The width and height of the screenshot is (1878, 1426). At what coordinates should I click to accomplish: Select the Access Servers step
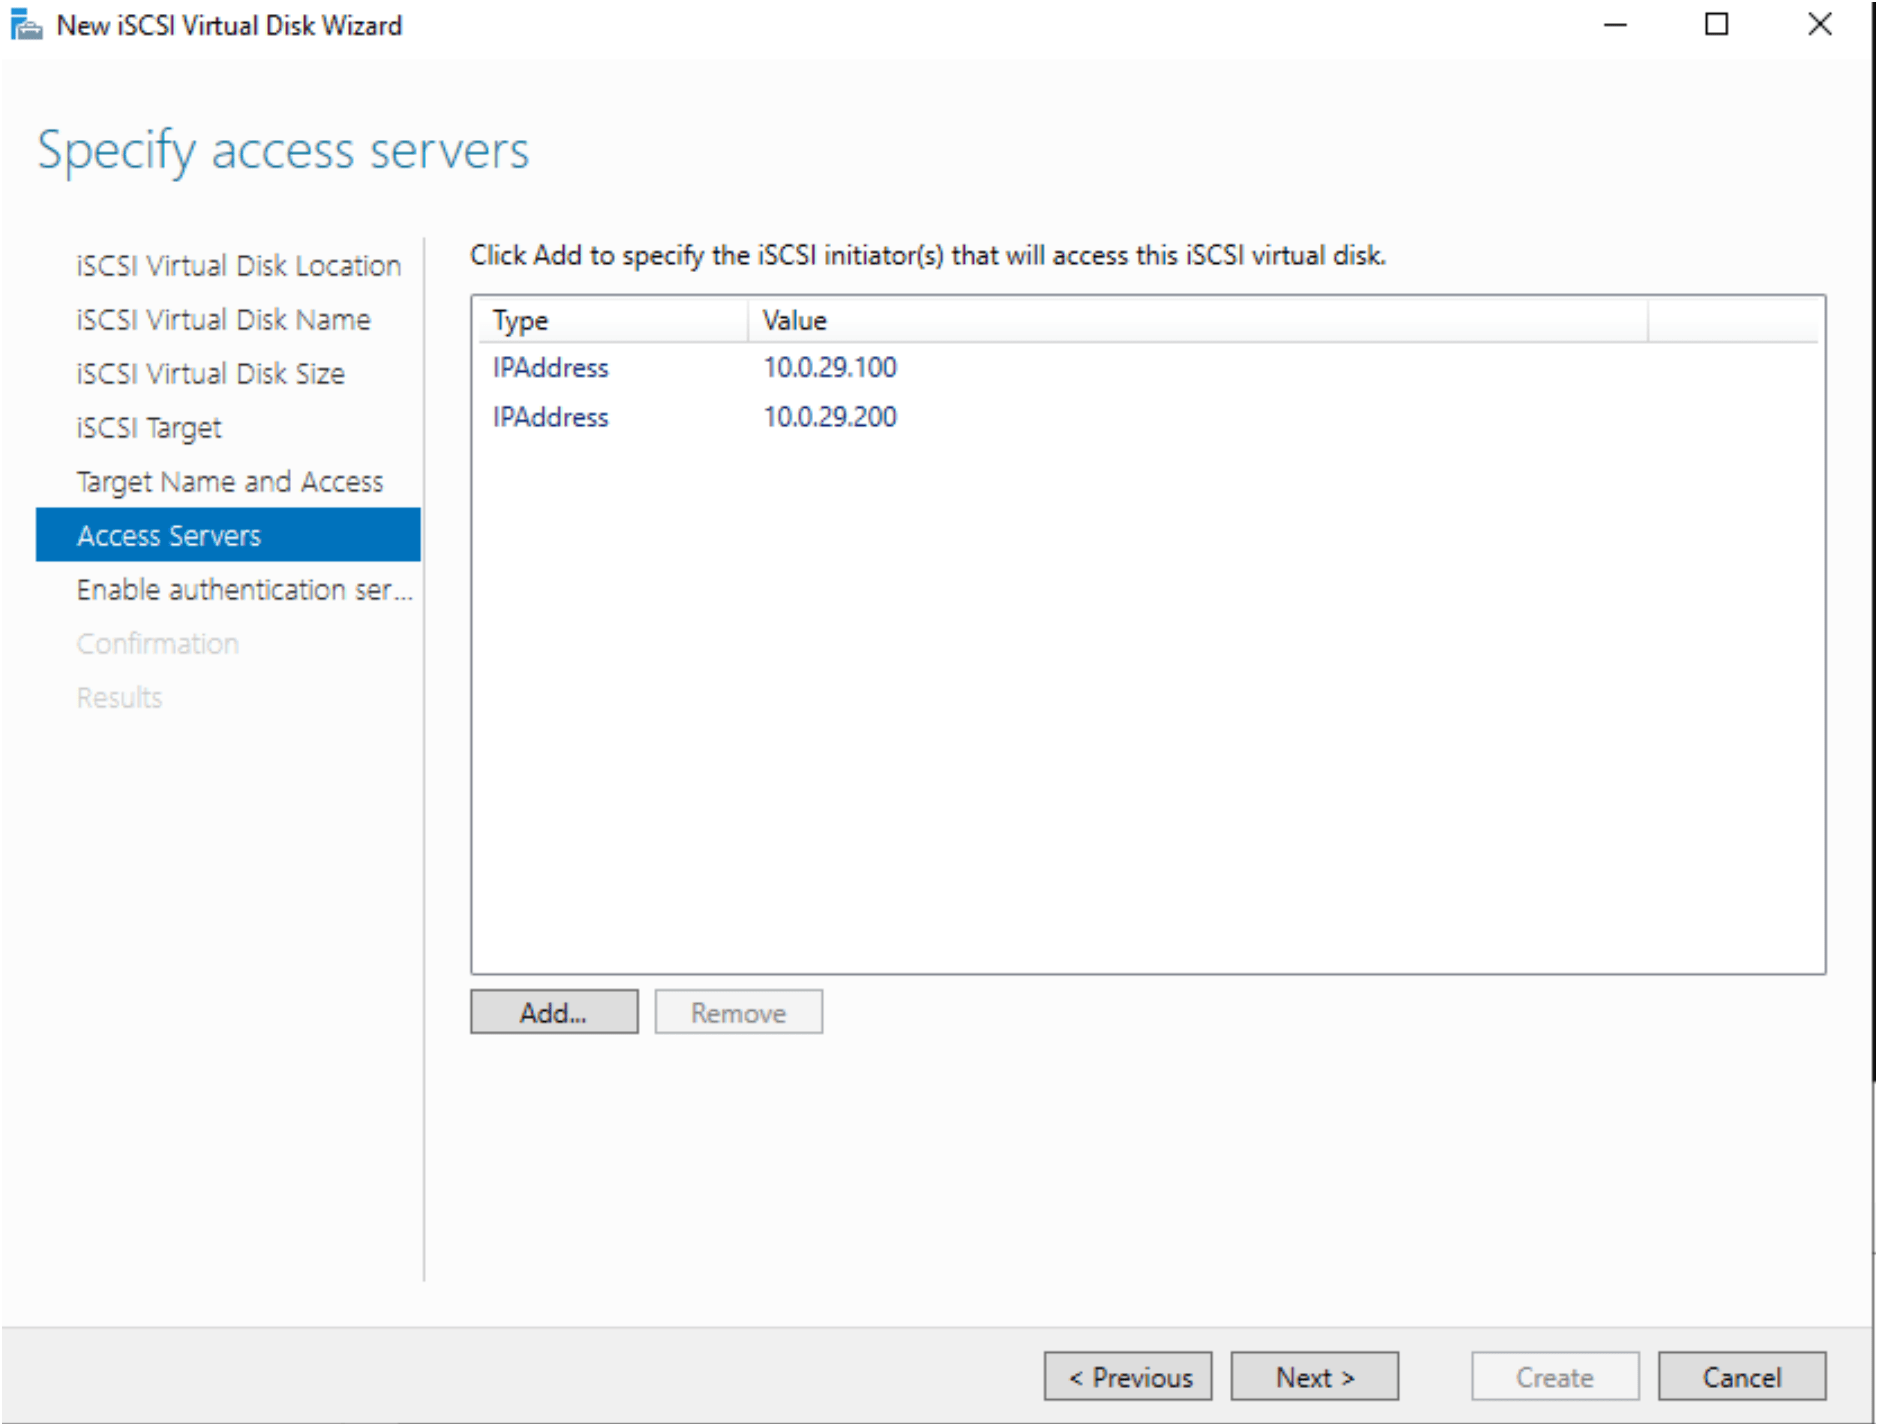tap(228, 535)
